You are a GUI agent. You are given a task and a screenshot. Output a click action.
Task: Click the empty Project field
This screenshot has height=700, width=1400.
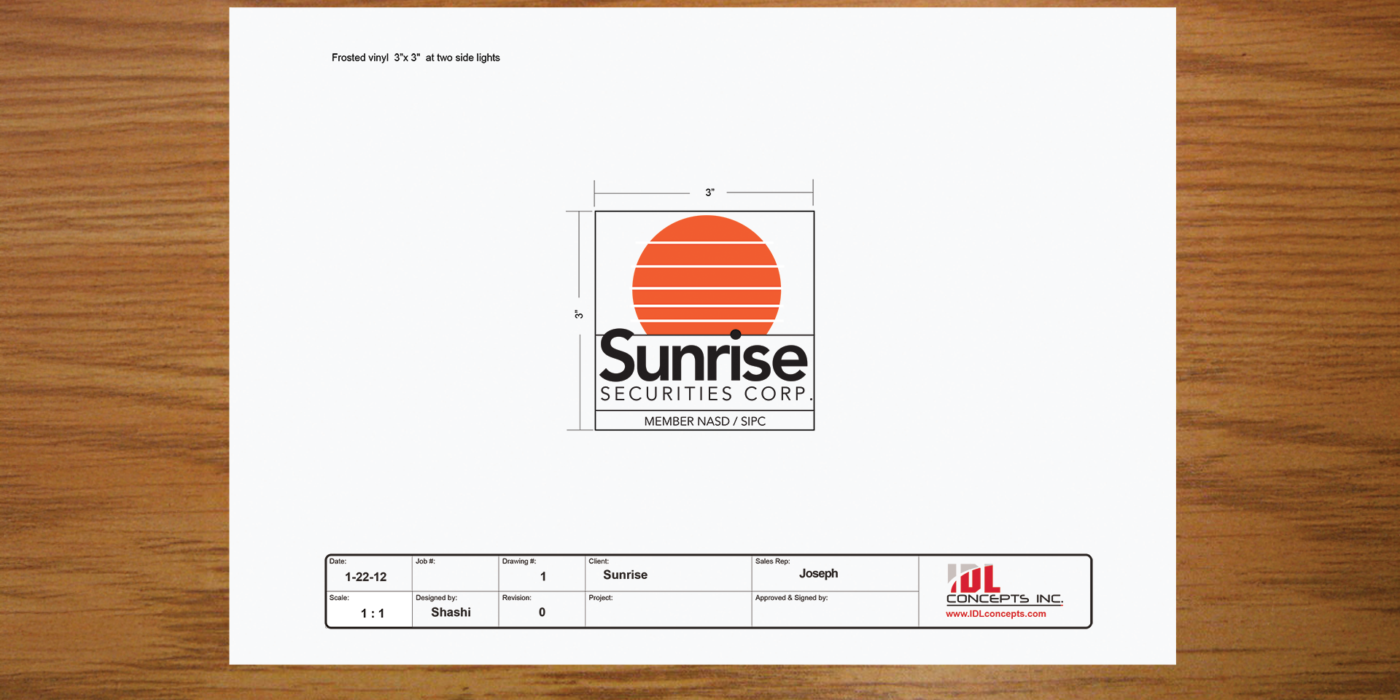(x=668, y=612)
